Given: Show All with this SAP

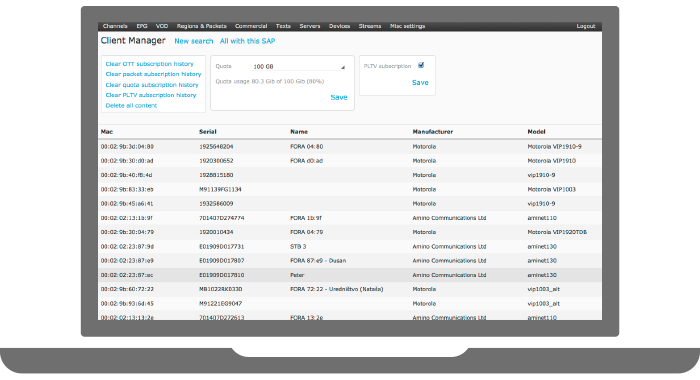Looking at the screenshot, I should (247, 41).
